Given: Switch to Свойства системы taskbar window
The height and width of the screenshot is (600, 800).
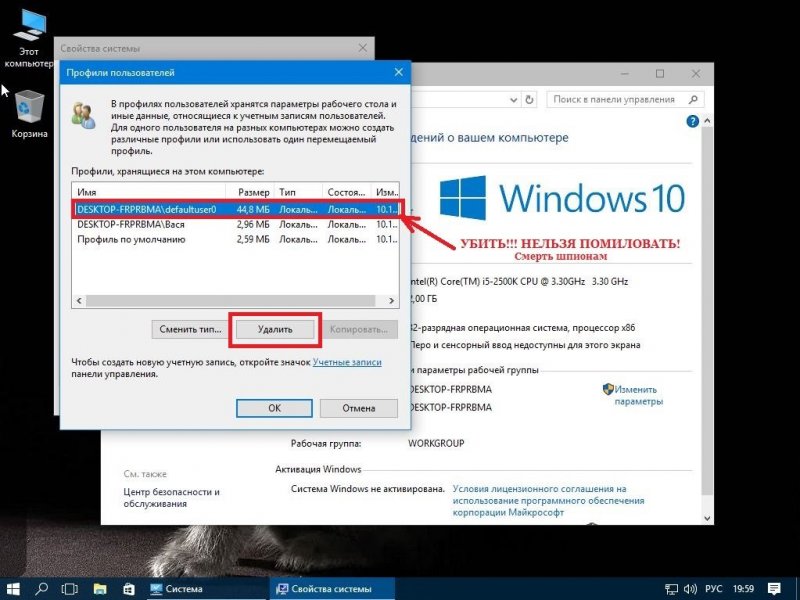Looking at the screenshot, I should pos(332,589).
